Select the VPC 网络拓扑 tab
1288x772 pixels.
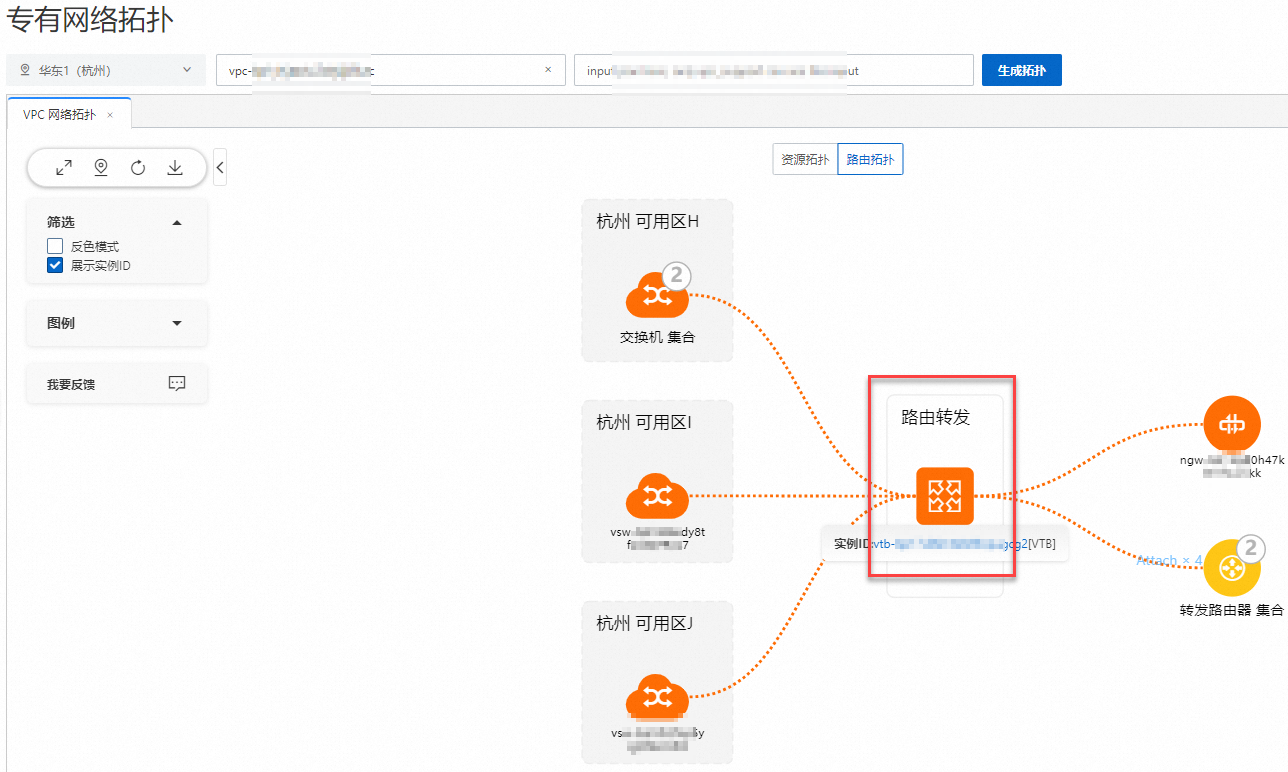pos(60,114)
